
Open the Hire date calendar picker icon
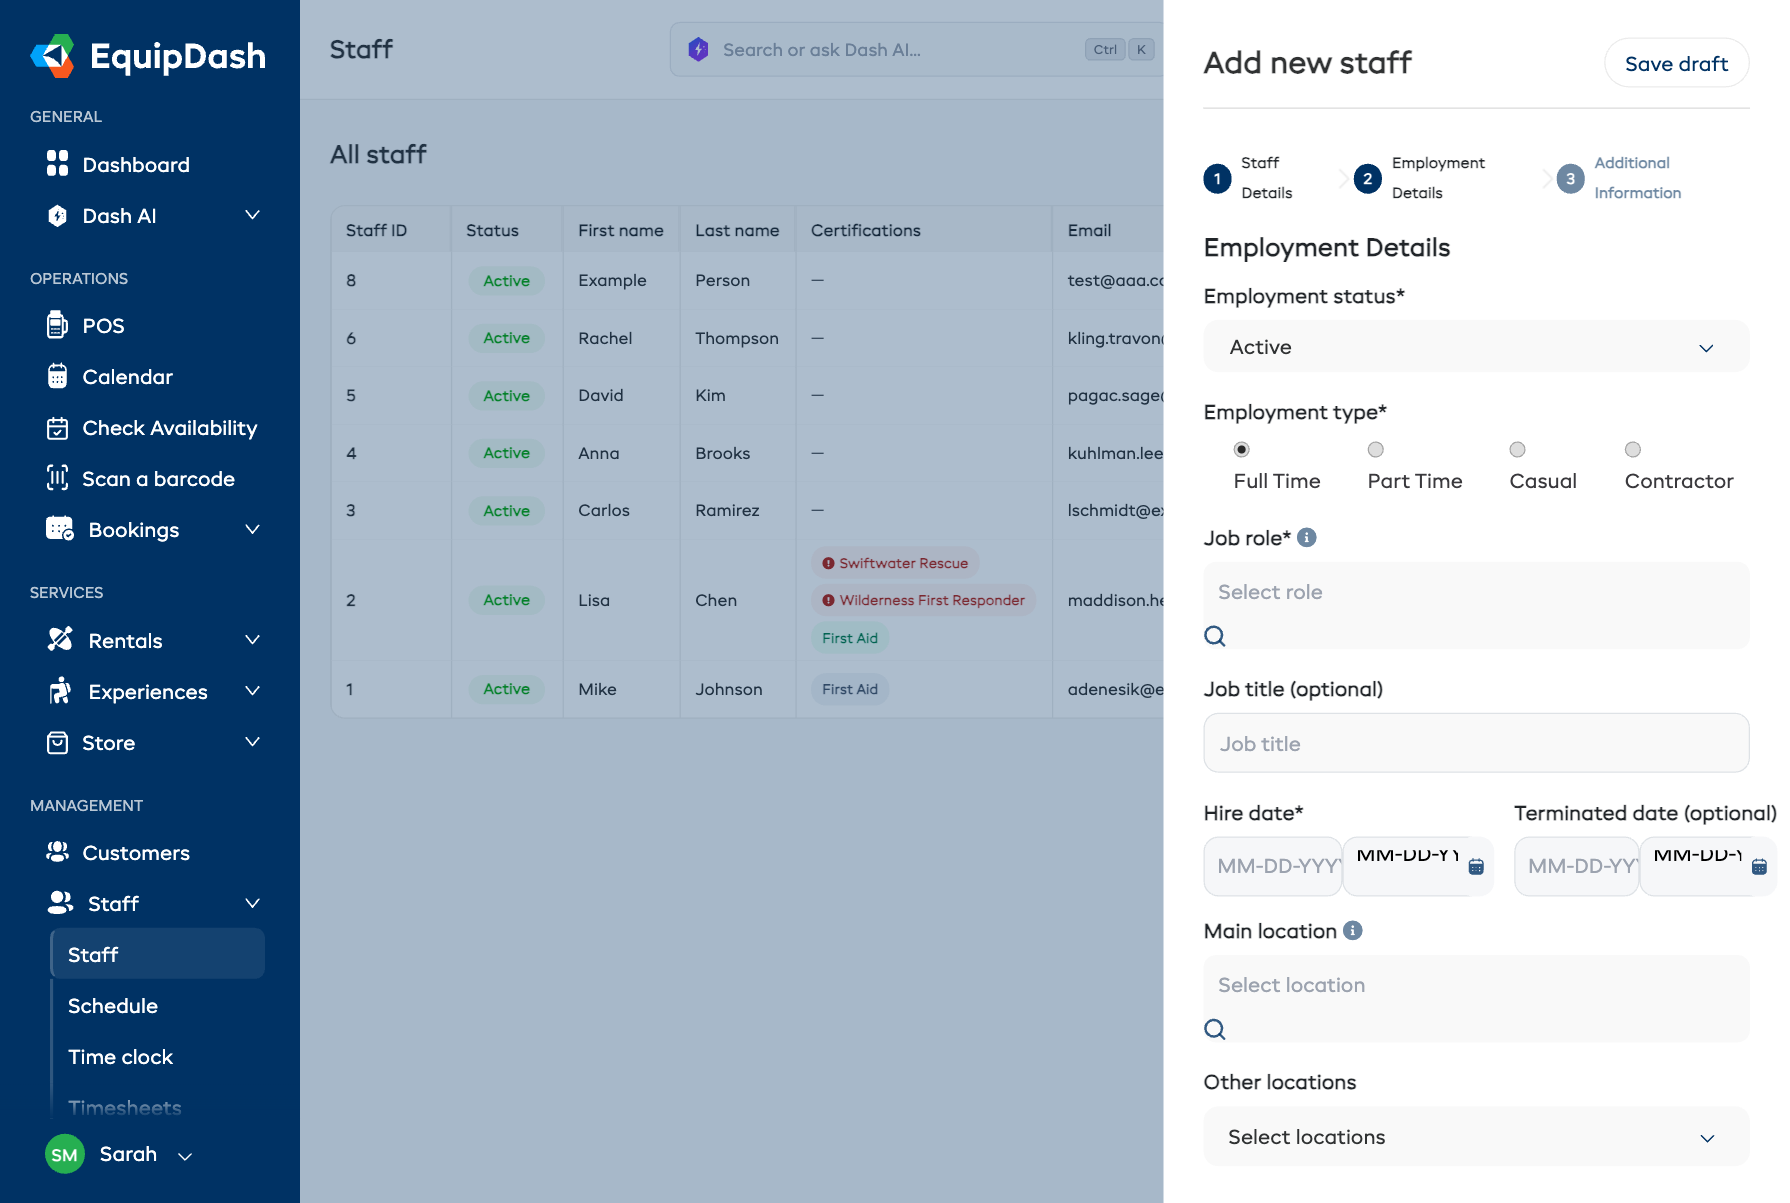click(x=1476, y=867)
